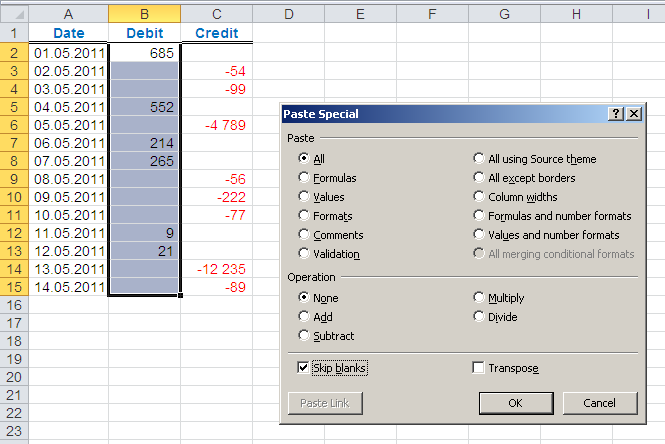Viewport: 665px width, 444px height.
Task: Select Formats radio option
Action: click(304, 216)
